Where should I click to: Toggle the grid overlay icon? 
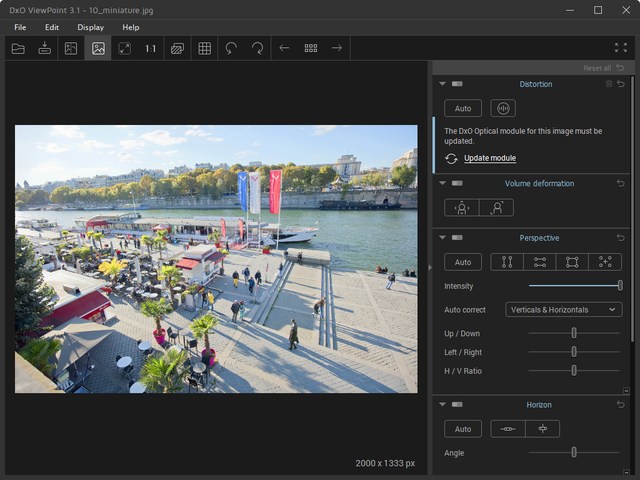(204, 48)
